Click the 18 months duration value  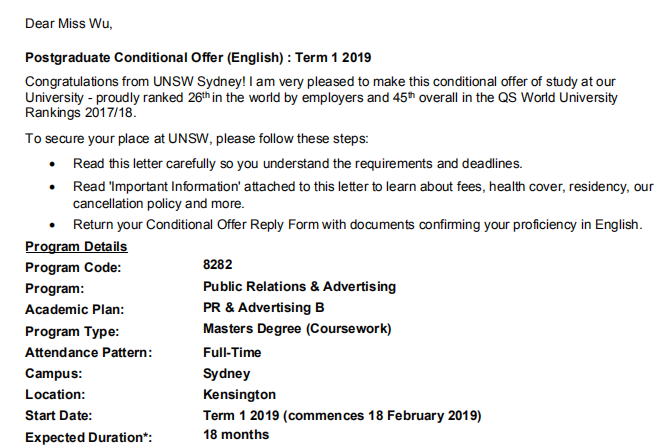pos(236,435)
